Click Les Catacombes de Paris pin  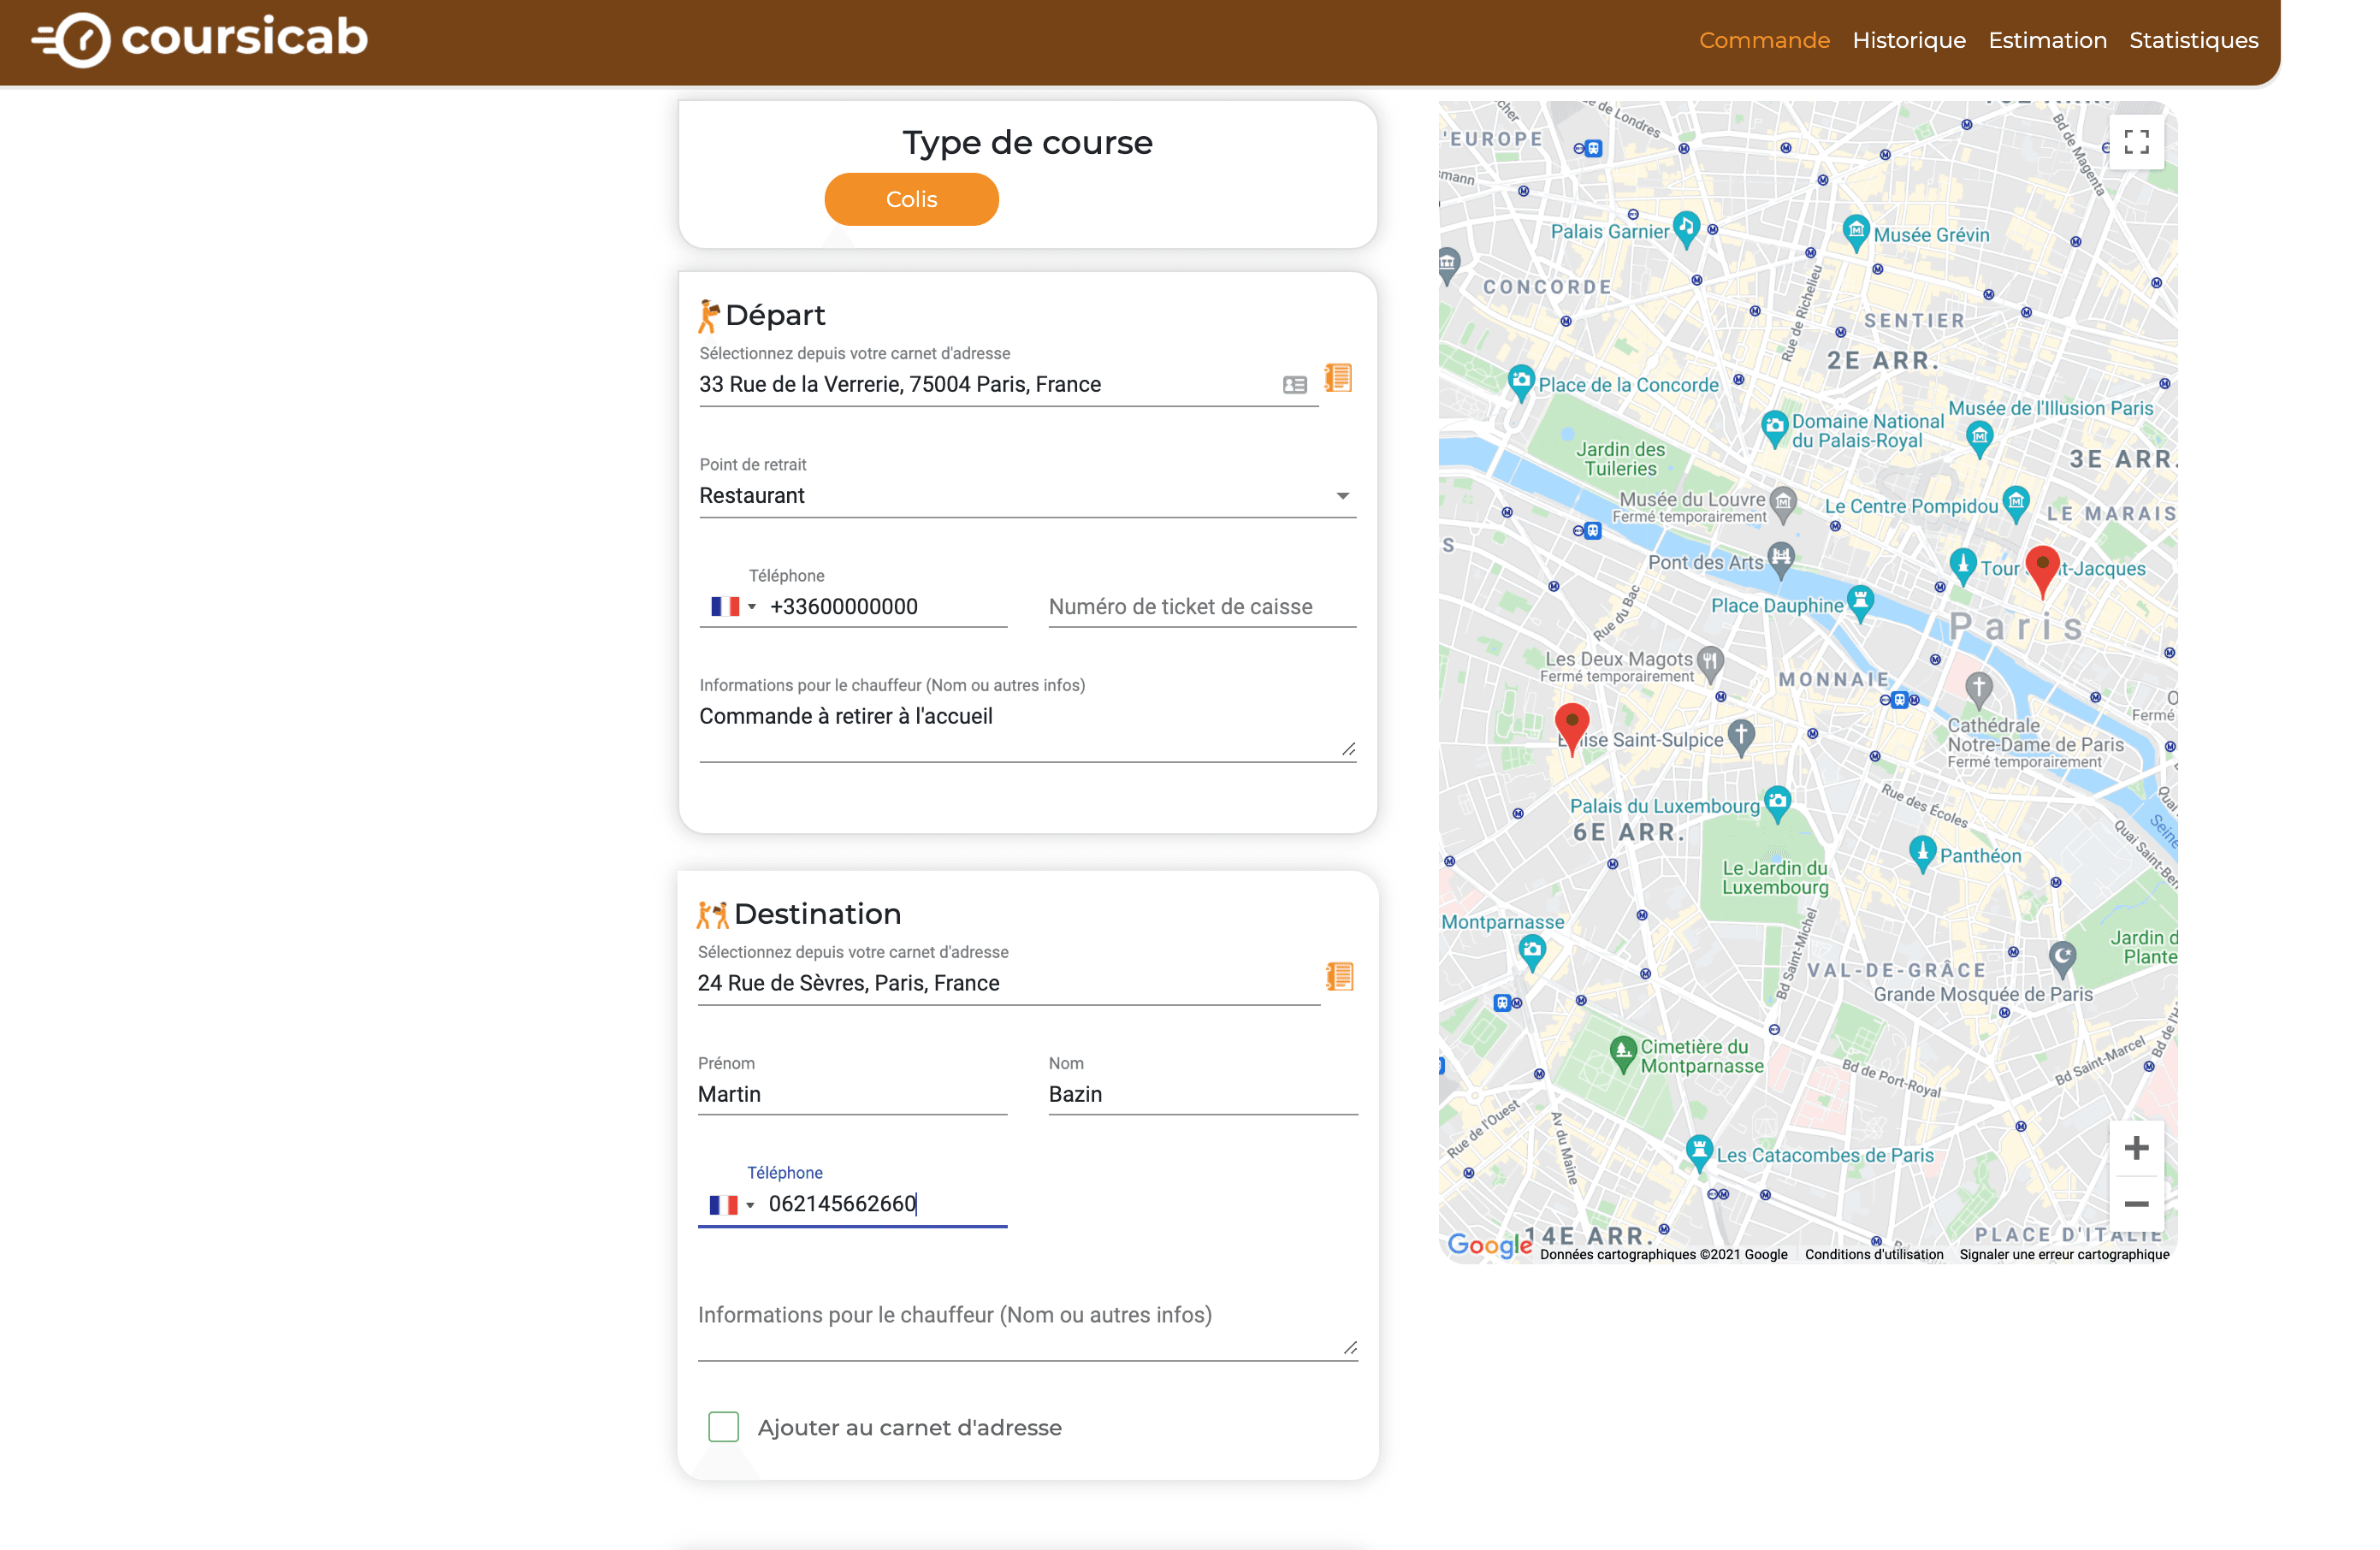tap(1698, 1153)
